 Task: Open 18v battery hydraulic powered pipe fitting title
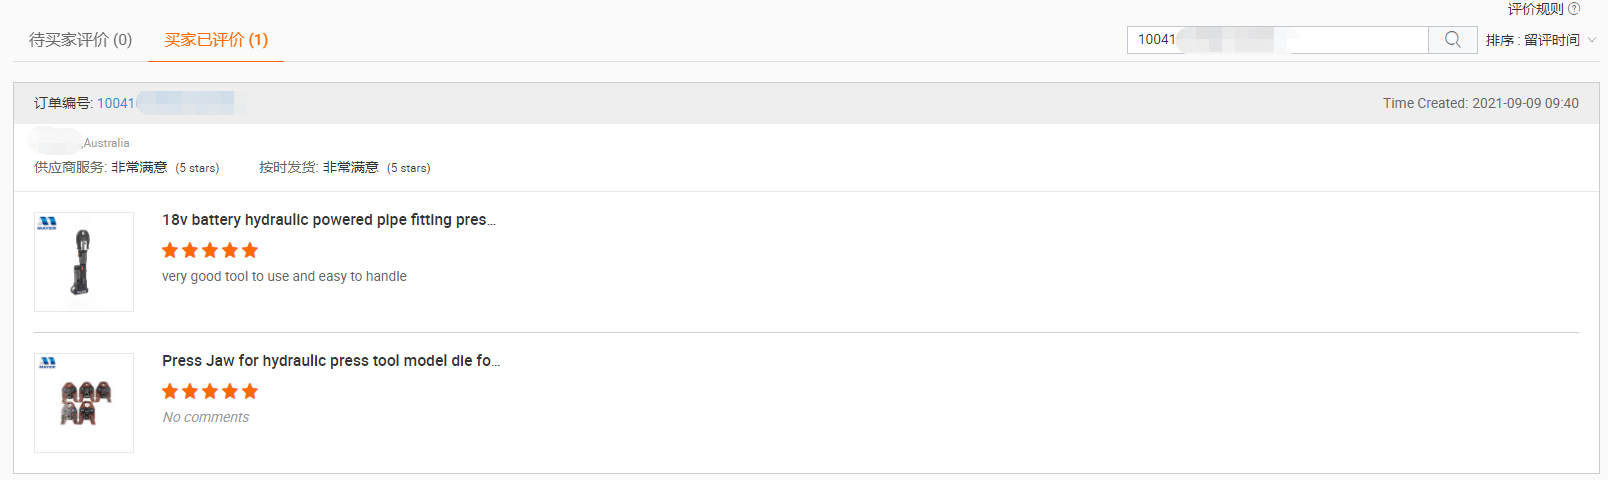point(329,220)
